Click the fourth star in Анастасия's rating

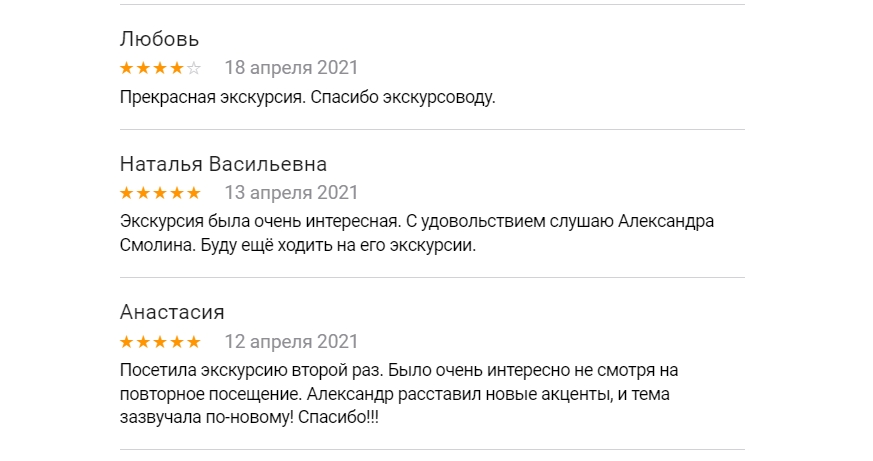tap(177, 342)
